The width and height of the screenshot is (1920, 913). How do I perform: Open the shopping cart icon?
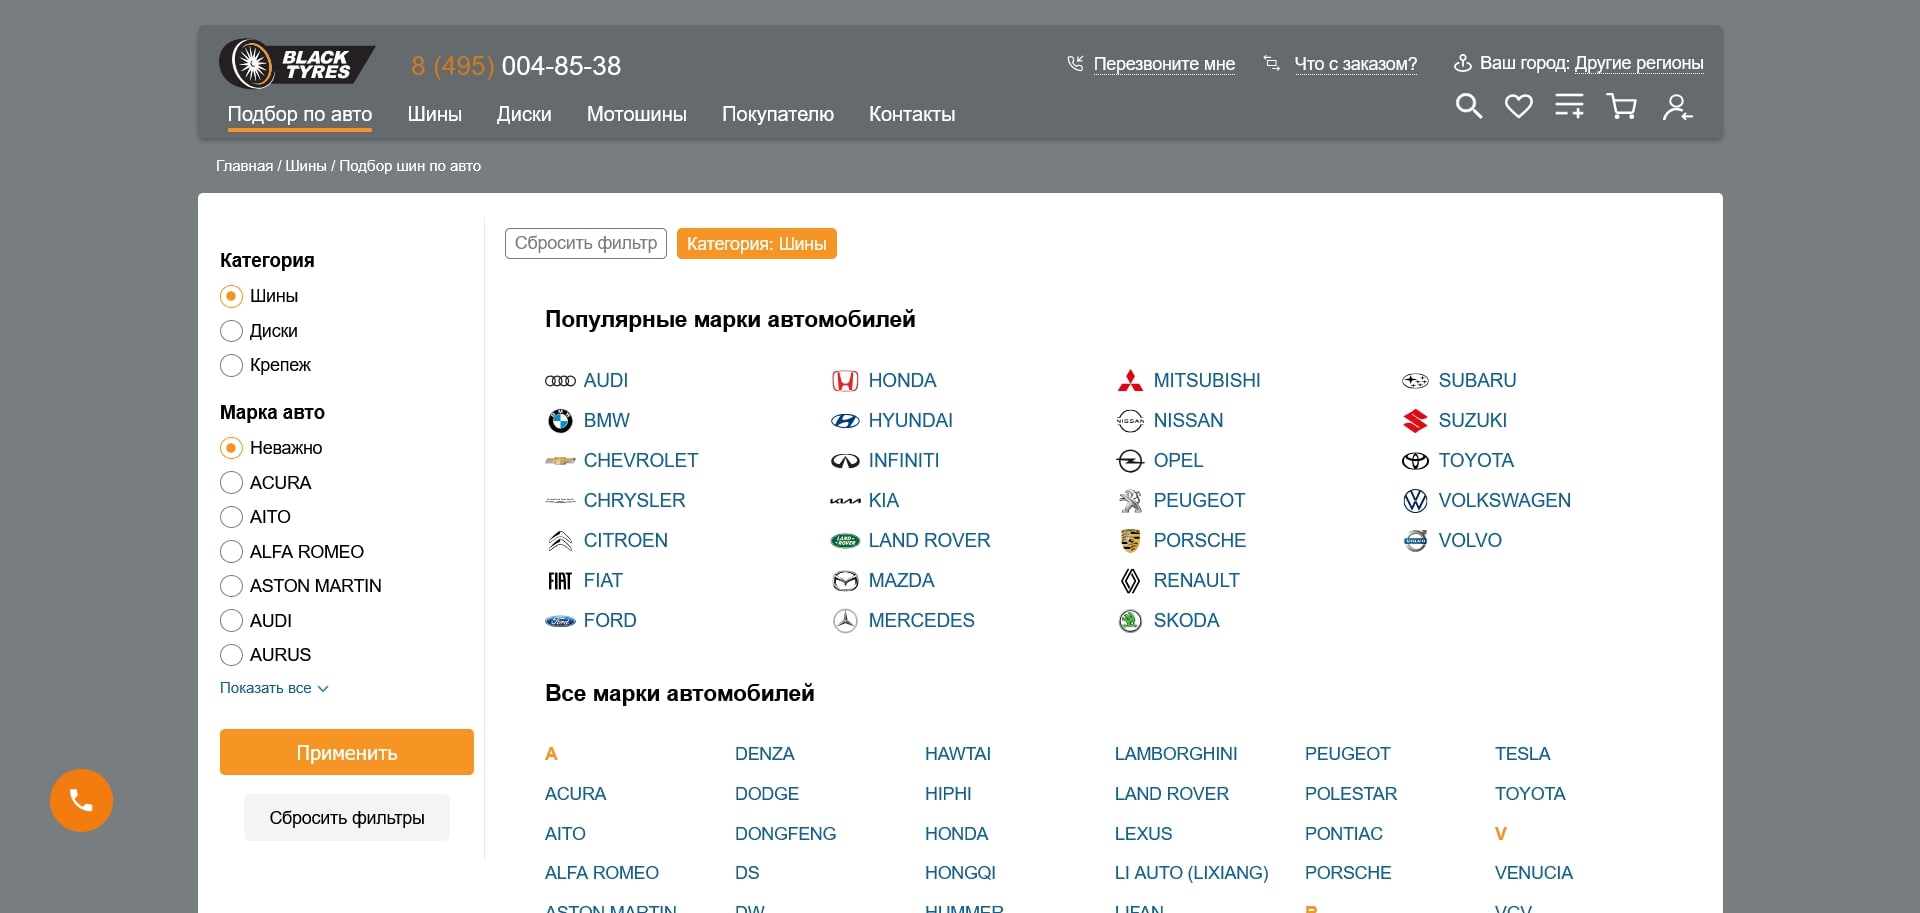[1621, 106]
